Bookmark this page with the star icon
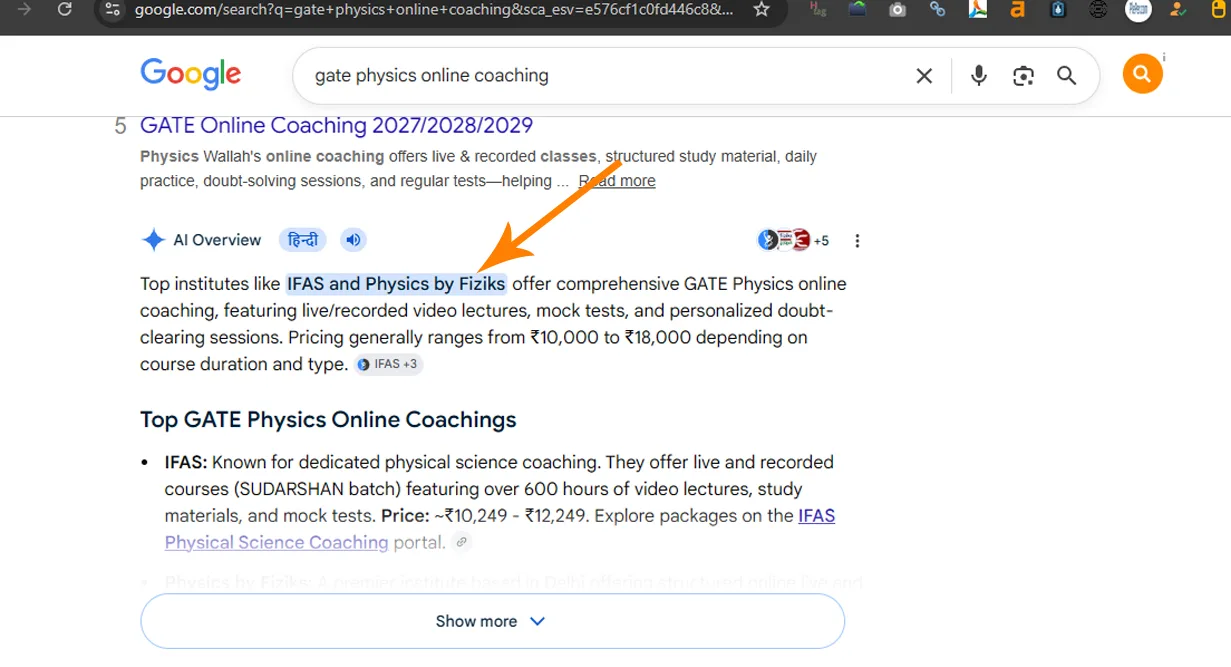This screenshot has width=1231, height=667. [761, 9]
